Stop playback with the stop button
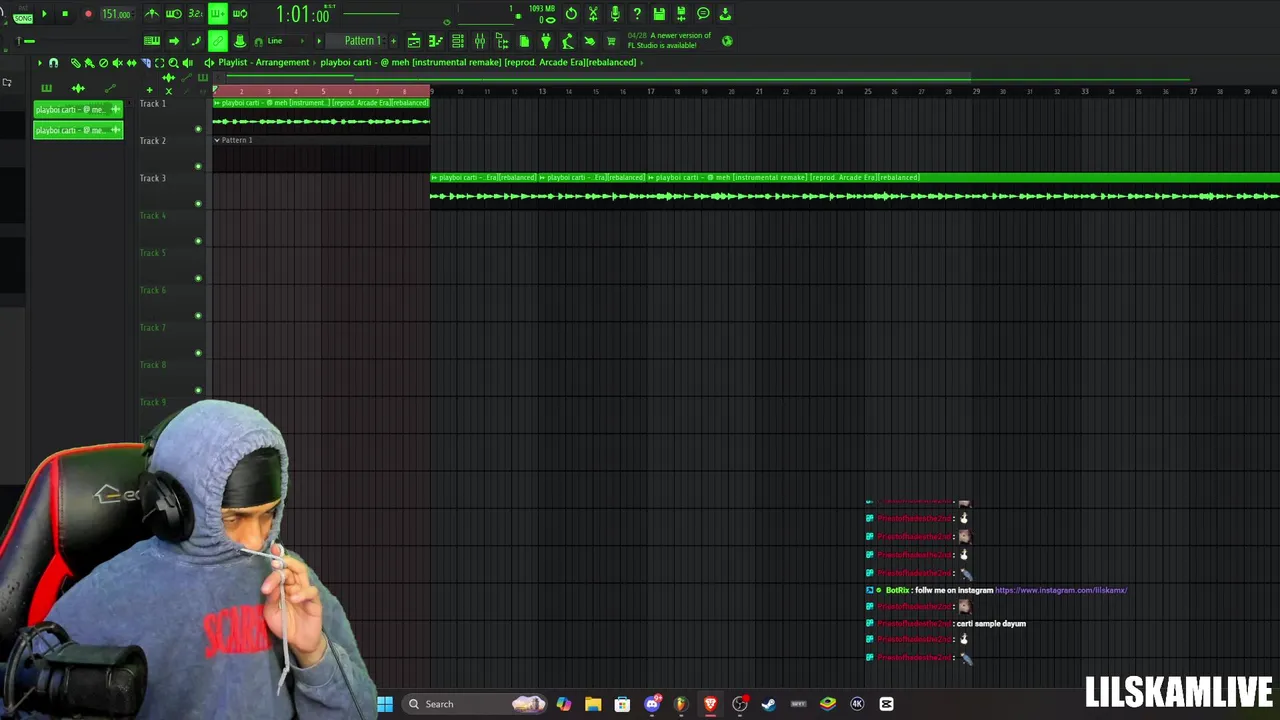Image resolution: width=1280 pixels, height=720 pixels. click(65, 14)
